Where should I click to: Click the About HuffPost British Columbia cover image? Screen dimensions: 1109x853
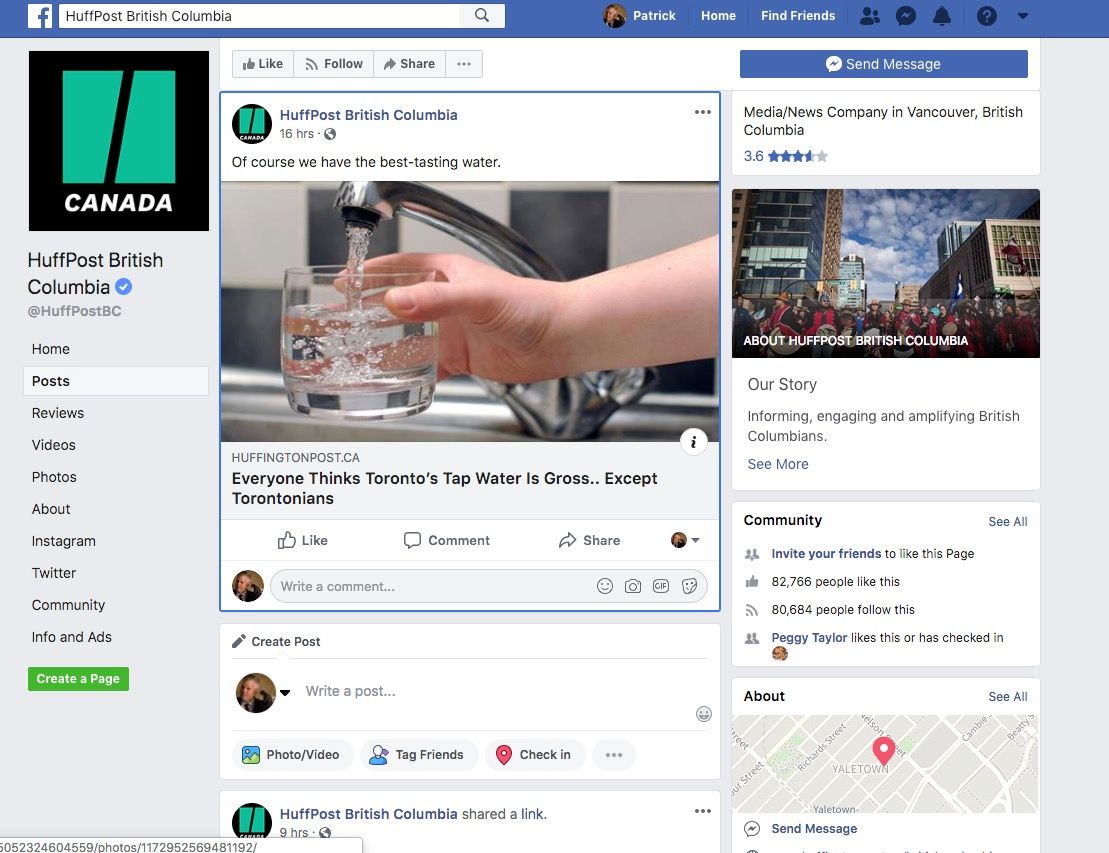coord(886,273)
